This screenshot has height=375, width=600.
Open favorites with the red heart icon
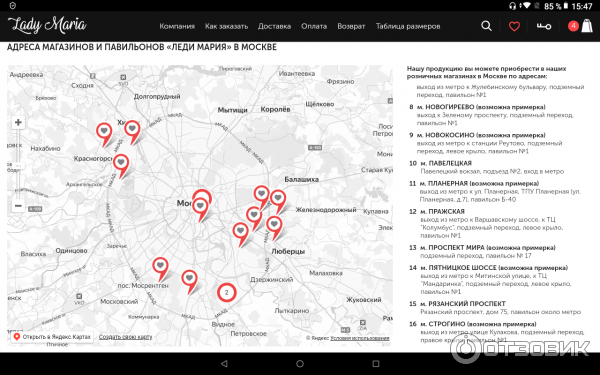pyautogui.click(x=514, y=26)
